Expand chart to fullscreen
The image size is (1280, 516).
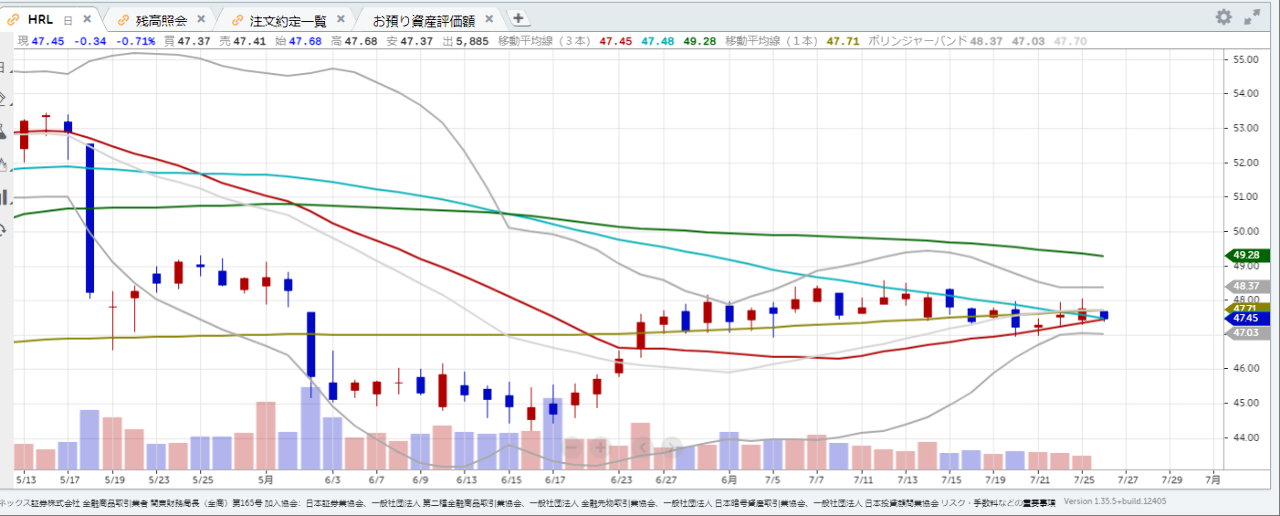point(1252,17)
